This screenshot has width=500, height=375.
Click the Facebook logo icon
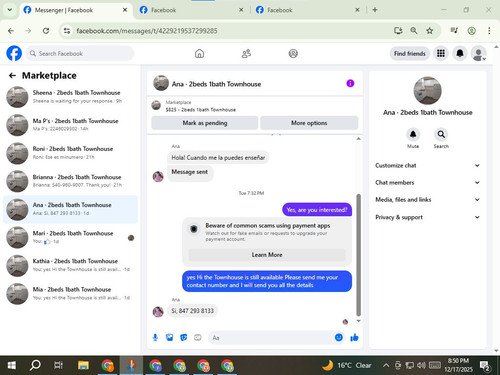14,53
